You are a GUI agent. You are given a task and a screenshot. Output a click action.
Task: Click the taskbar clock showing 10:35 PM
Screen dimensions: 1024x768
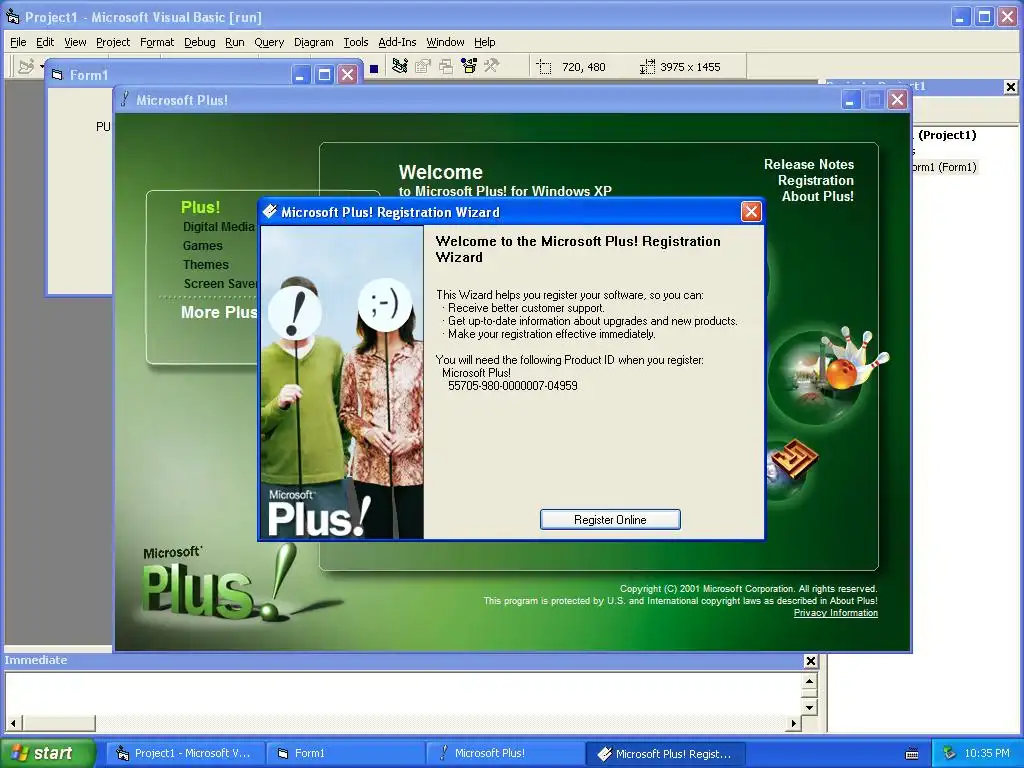coord(987,753)
